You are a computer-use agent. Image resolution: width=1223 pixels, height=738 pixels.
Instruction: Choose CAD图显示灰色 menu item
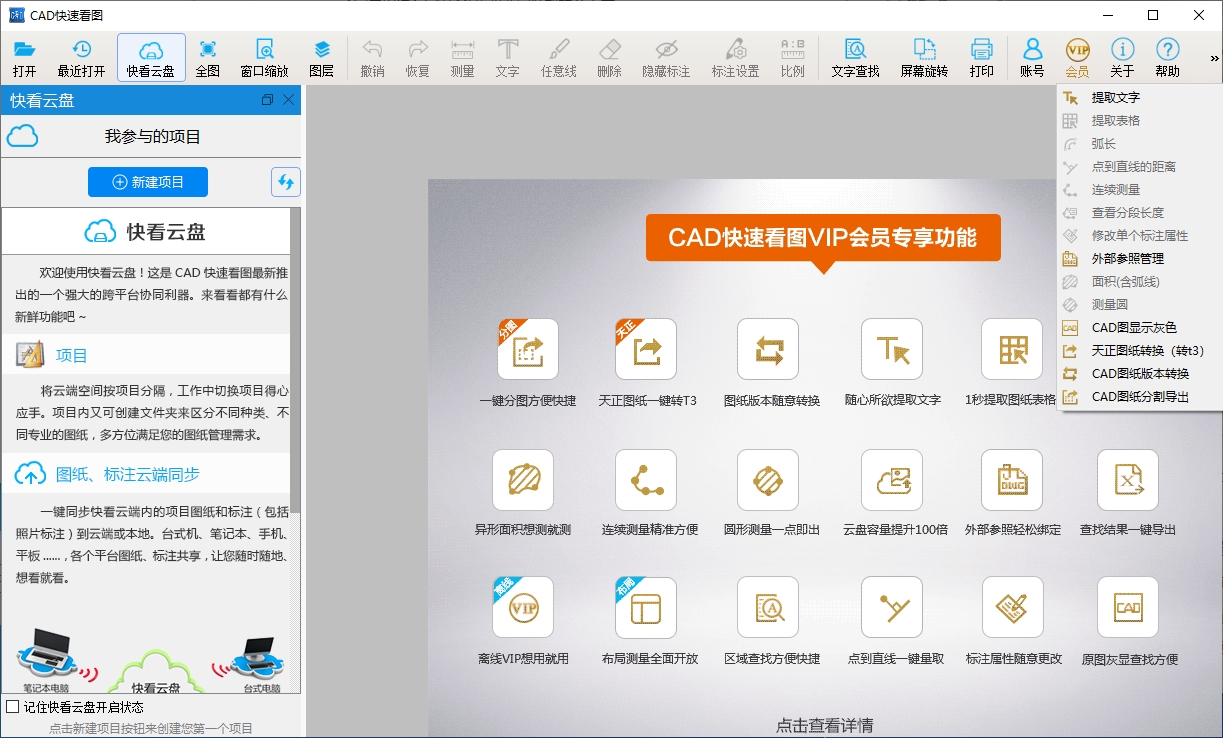pyautogui.click(x=1139, y=328)
